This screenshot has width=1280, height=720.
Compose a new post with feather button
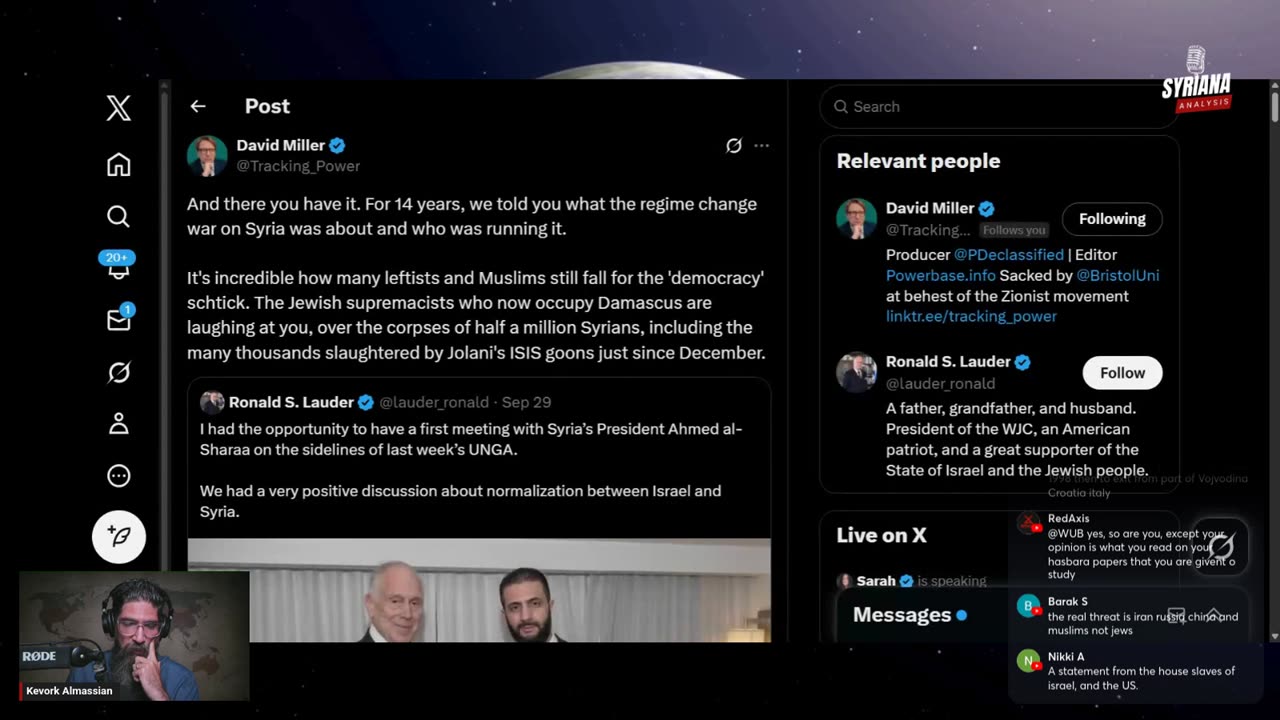coord(119,537)
